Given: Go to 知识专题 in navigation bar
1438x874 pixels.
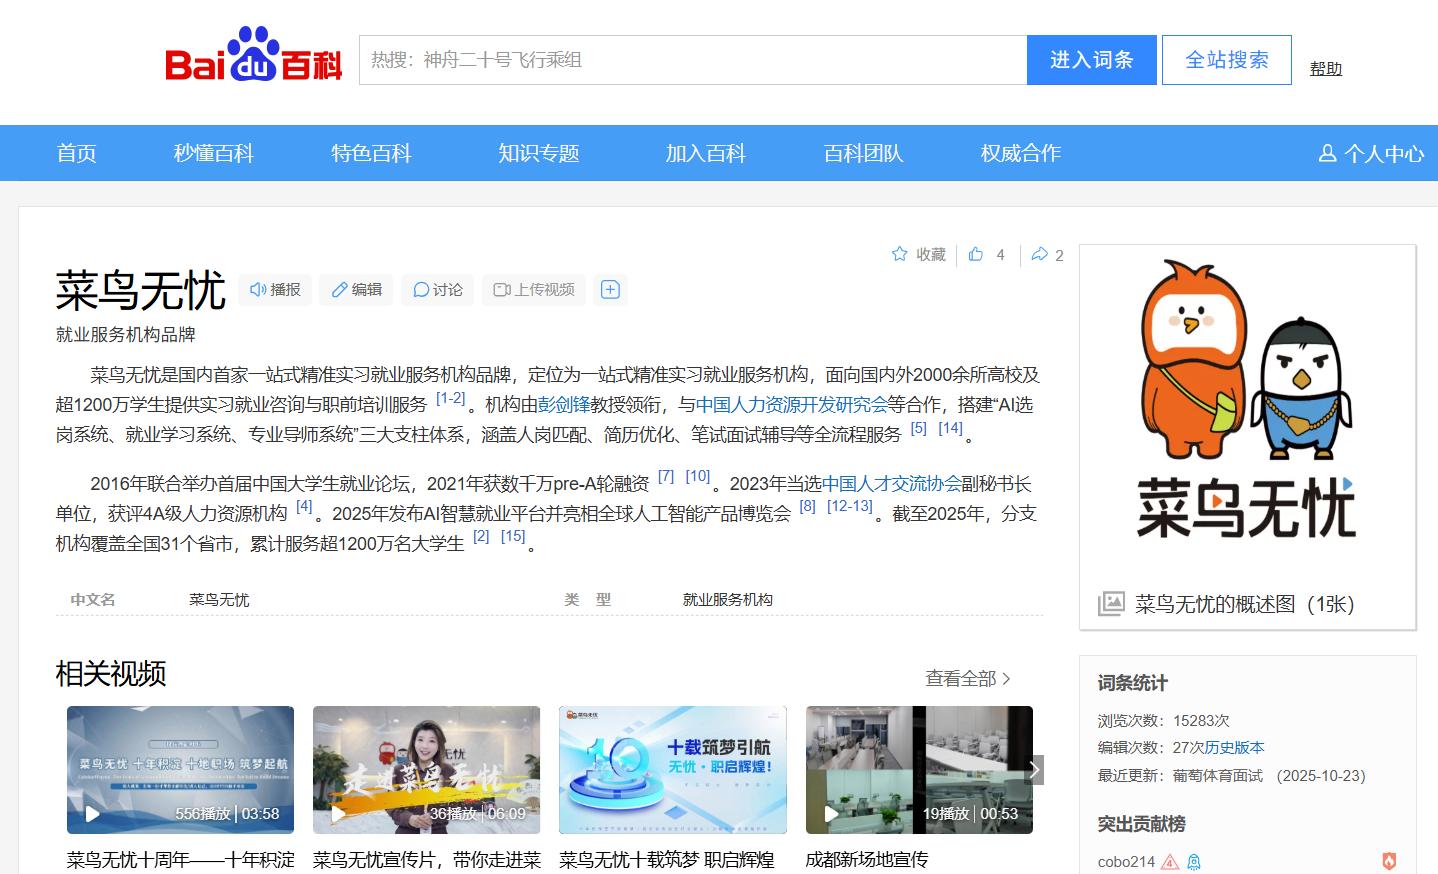Looking at the screenshot, I should point(539,153).
